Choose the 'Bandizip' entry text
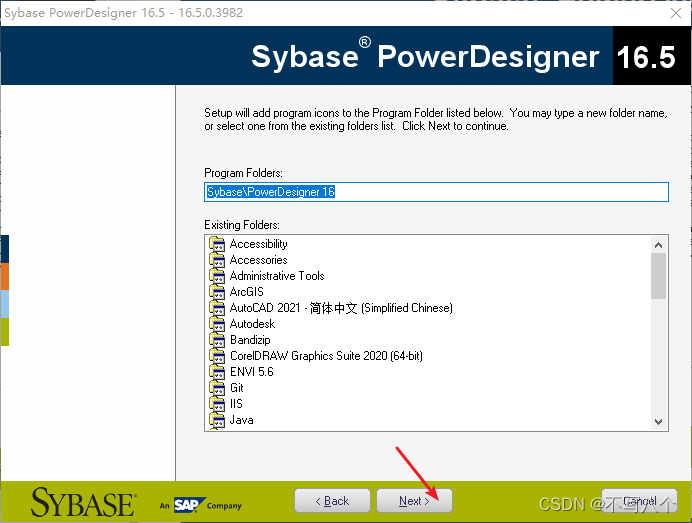Image resolution: width=692 pixels, height=523 pixels. coord(250,340)
